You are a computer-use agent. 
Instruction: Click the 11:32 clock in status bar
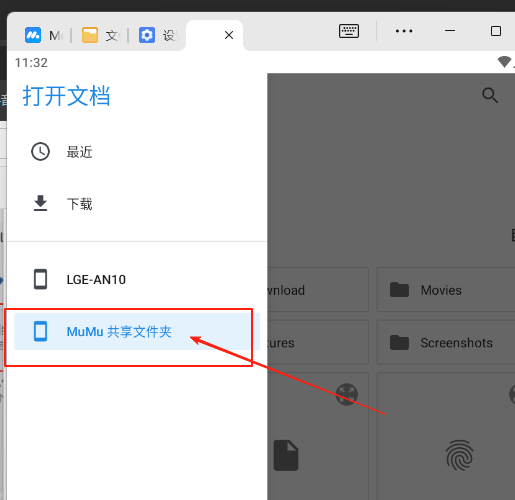tap(31, 63)
